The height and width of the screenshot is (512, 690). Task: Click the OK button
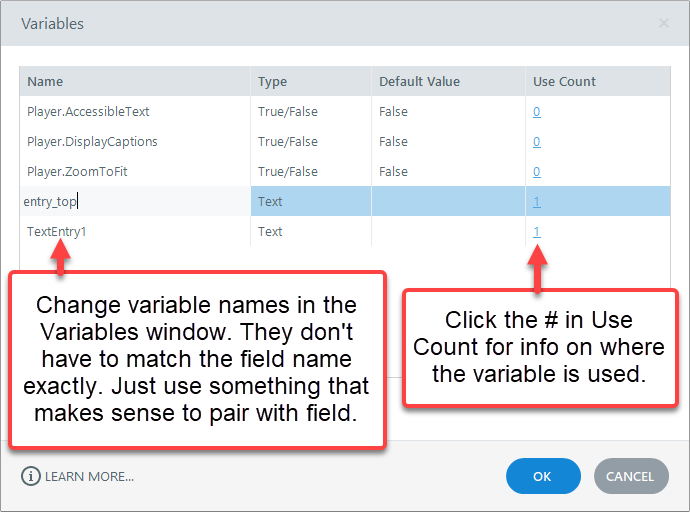point(543,476)
